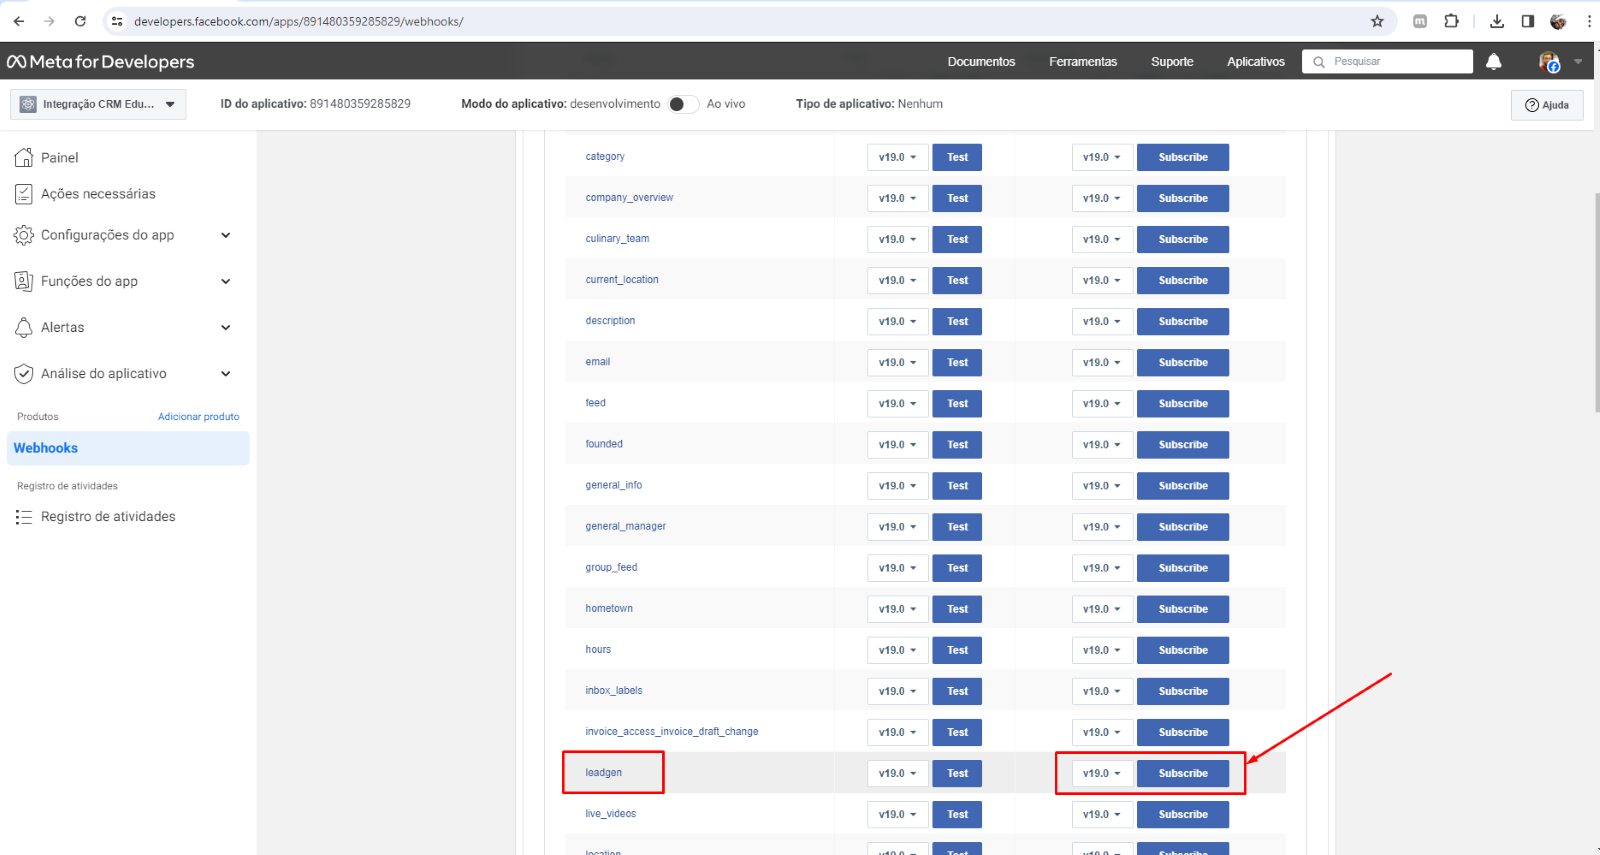This screenshot has width=1600, height=855.
Task: Expand Alertas chevron
Action: [x=226, y=327]
